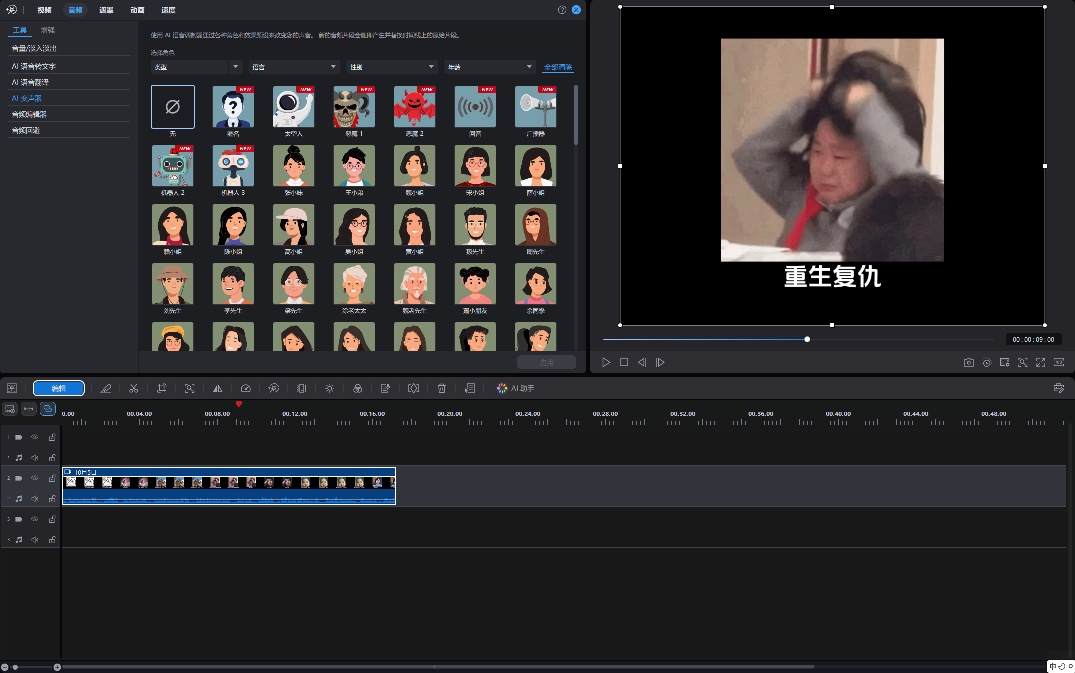Play the preview video
The width and height of the screenshot is (1075, 673).
point(606,363)
